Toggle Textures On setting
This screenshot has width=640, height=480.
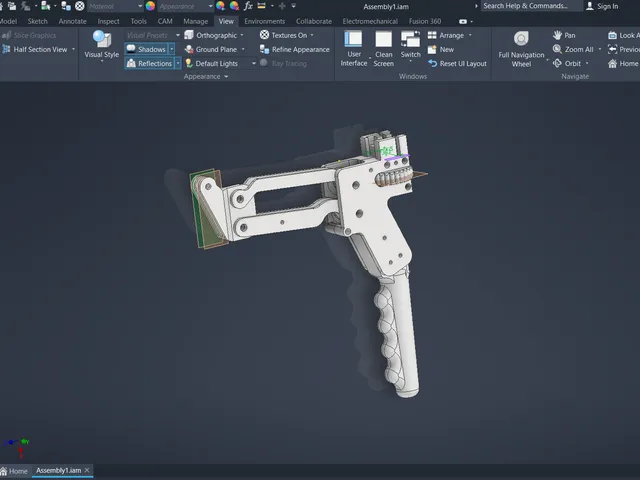pos(283,35)
